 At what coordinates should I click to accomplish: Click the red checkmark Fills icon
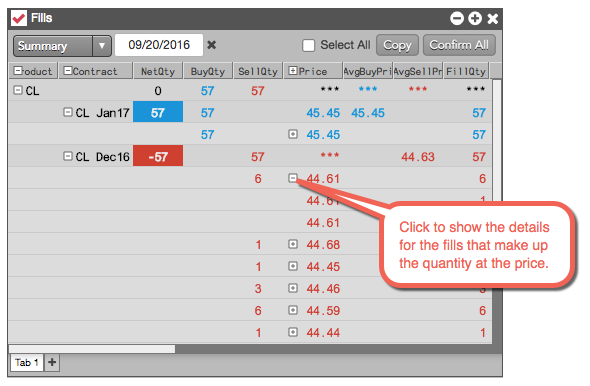click(x=19, y=18)
